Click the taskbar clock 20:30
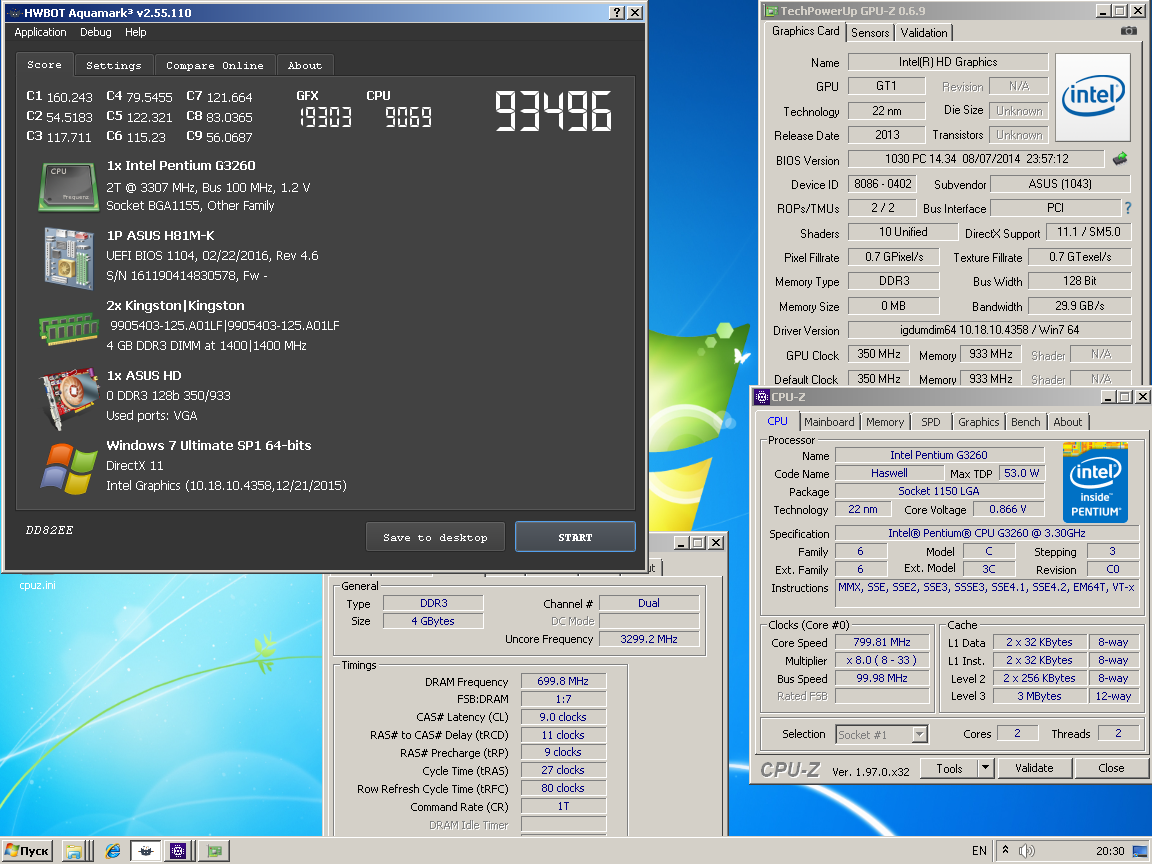 tap(1110, 851)
